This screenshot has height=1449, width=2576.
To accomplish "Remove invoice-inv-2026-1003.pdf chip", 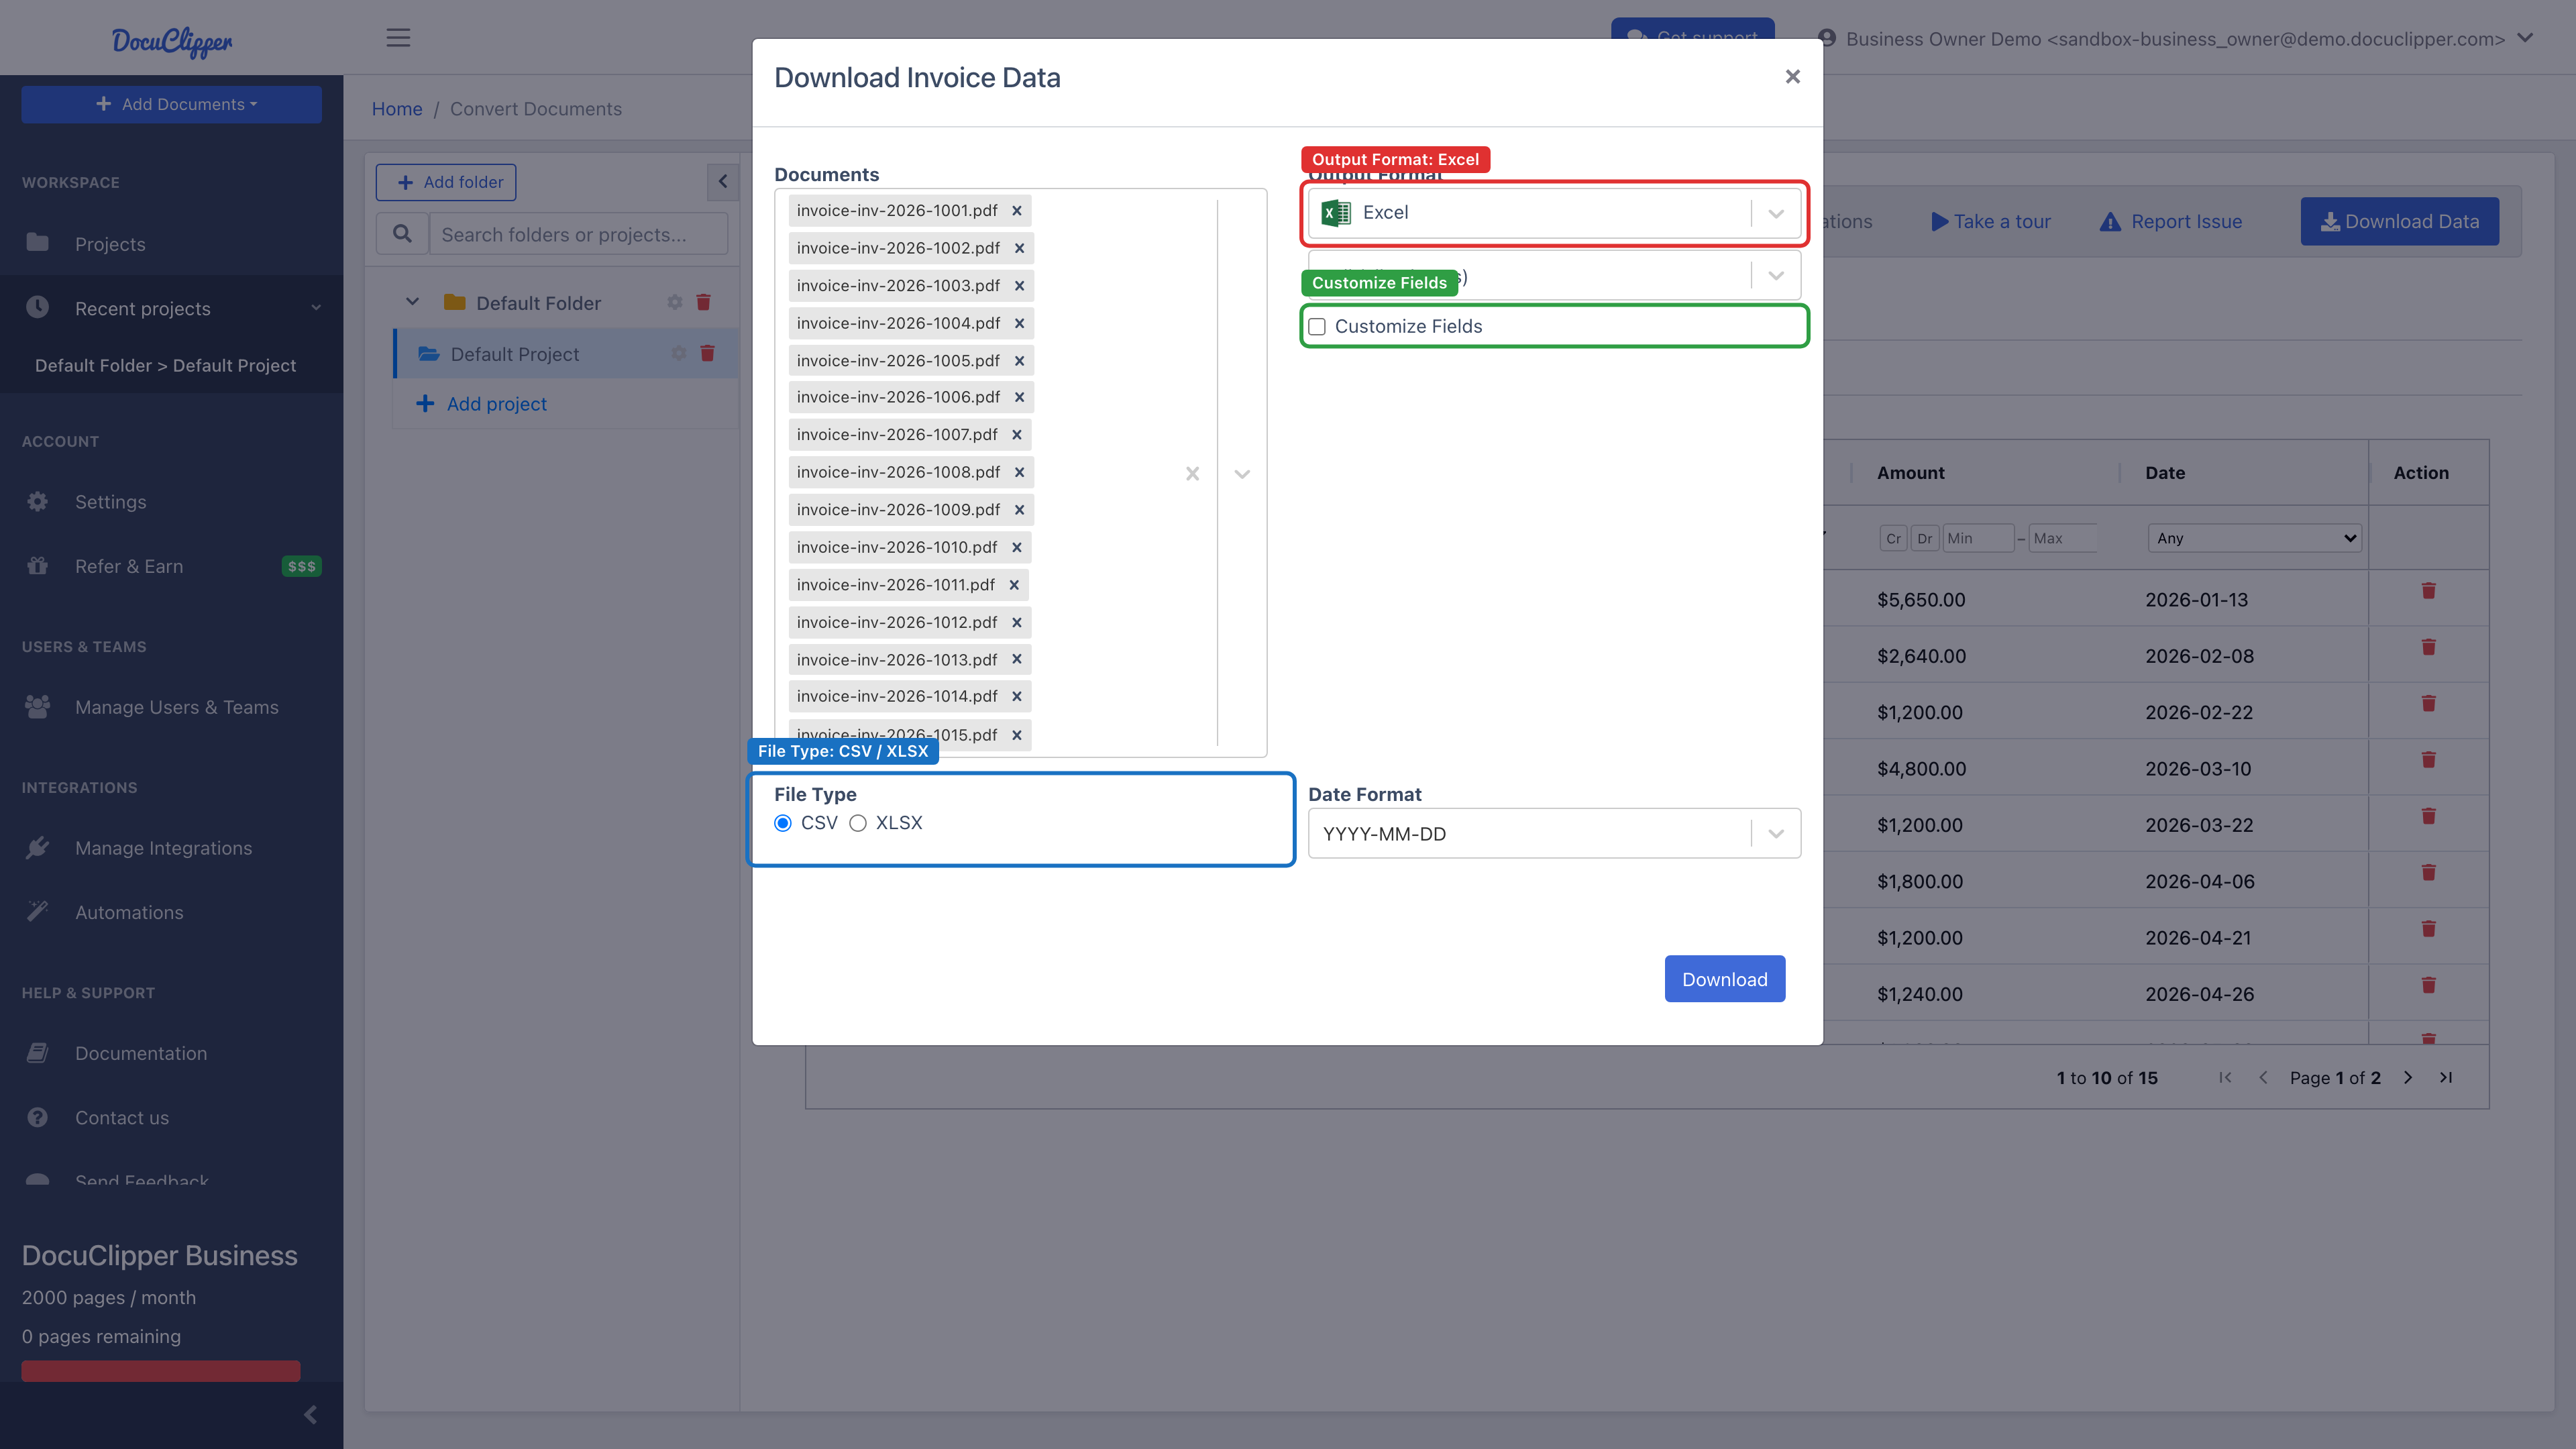I will (x=1019, y=286).
